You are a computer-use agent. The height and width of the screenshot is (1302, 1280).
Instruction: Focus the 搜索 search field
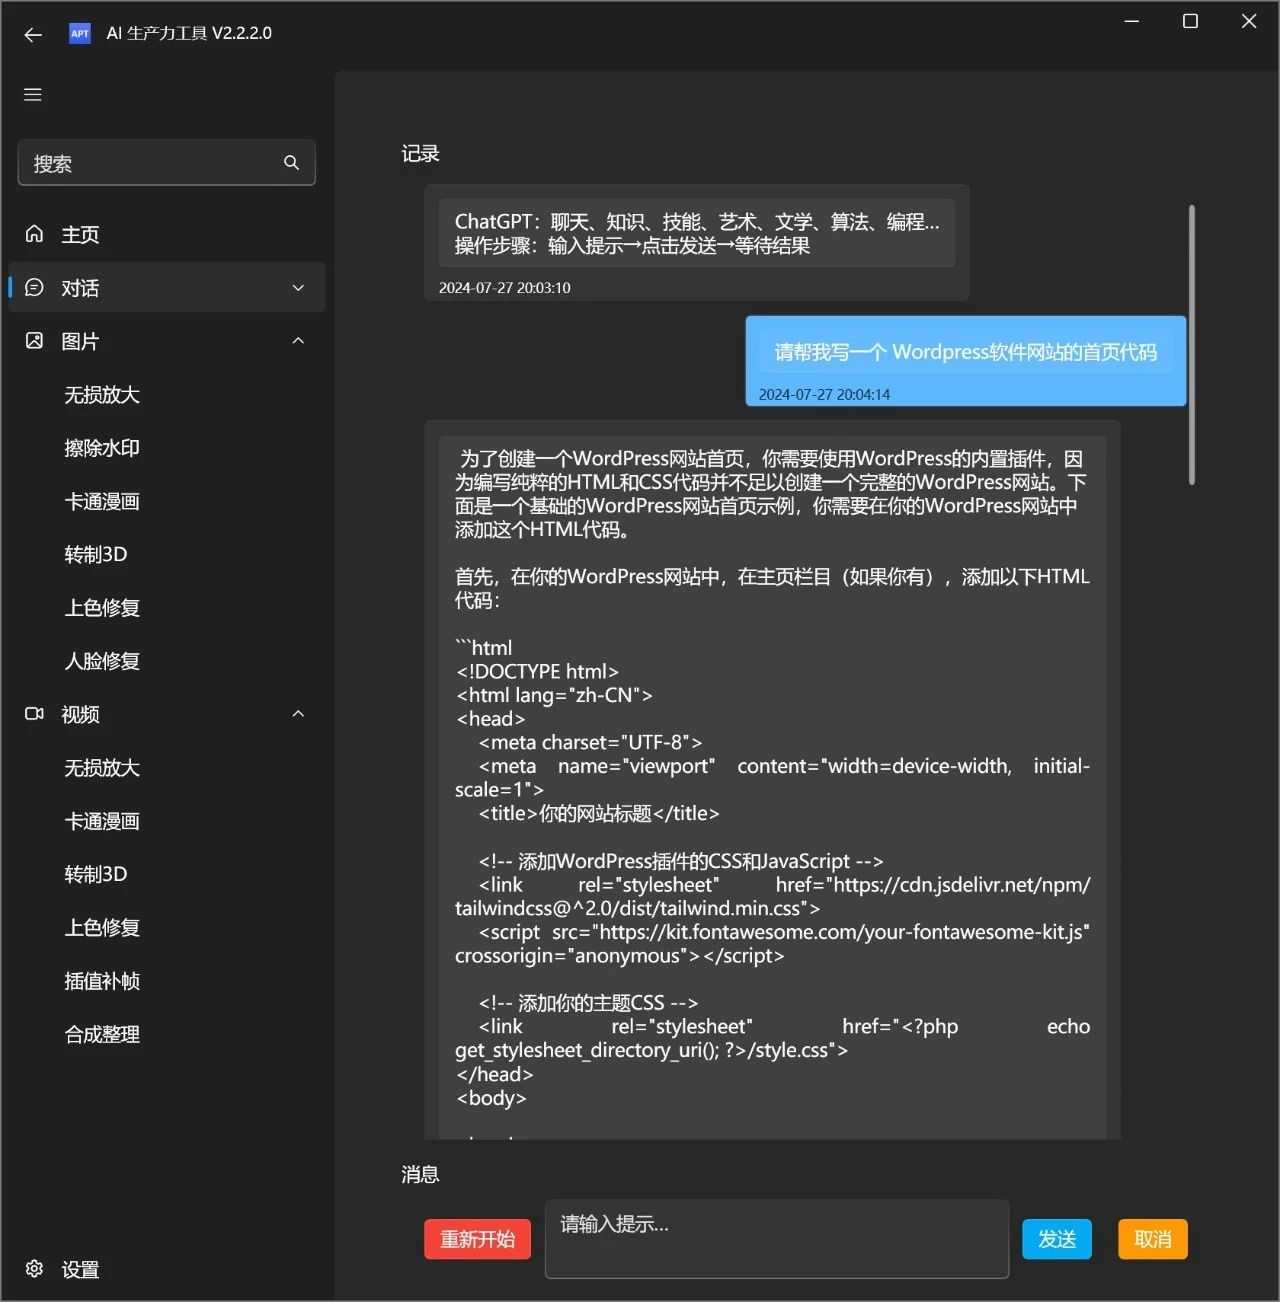pyautogui.click(x=167, y=162)
